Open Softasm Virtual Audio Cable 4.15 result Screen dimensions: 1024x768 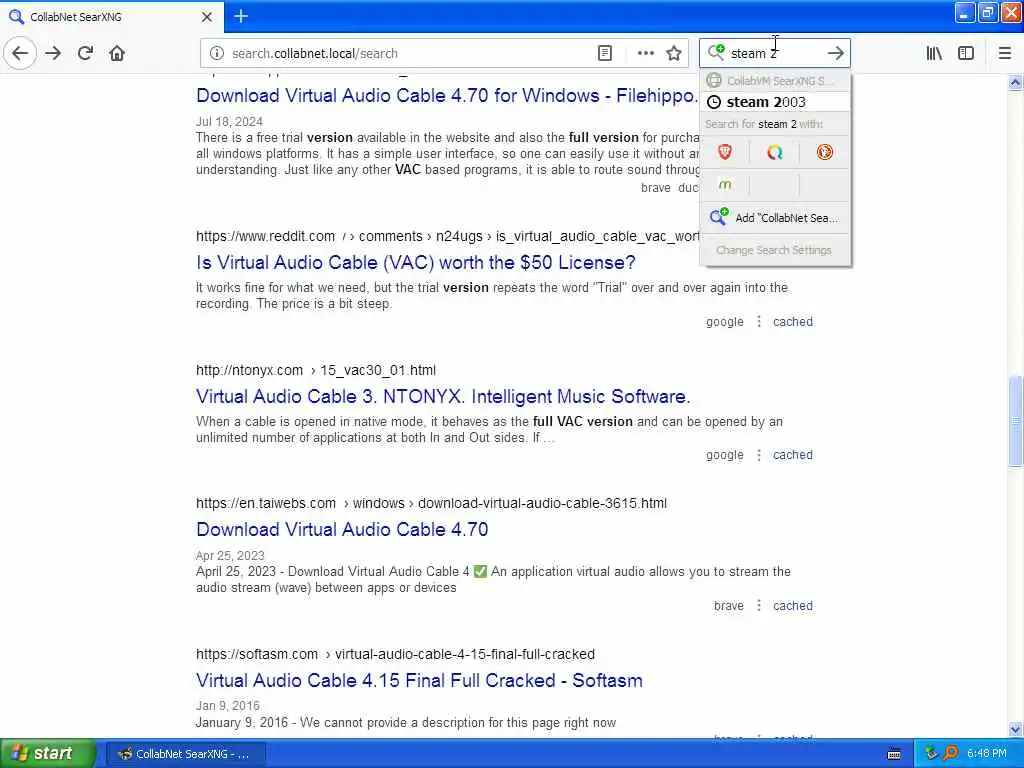tap(419, 680)
